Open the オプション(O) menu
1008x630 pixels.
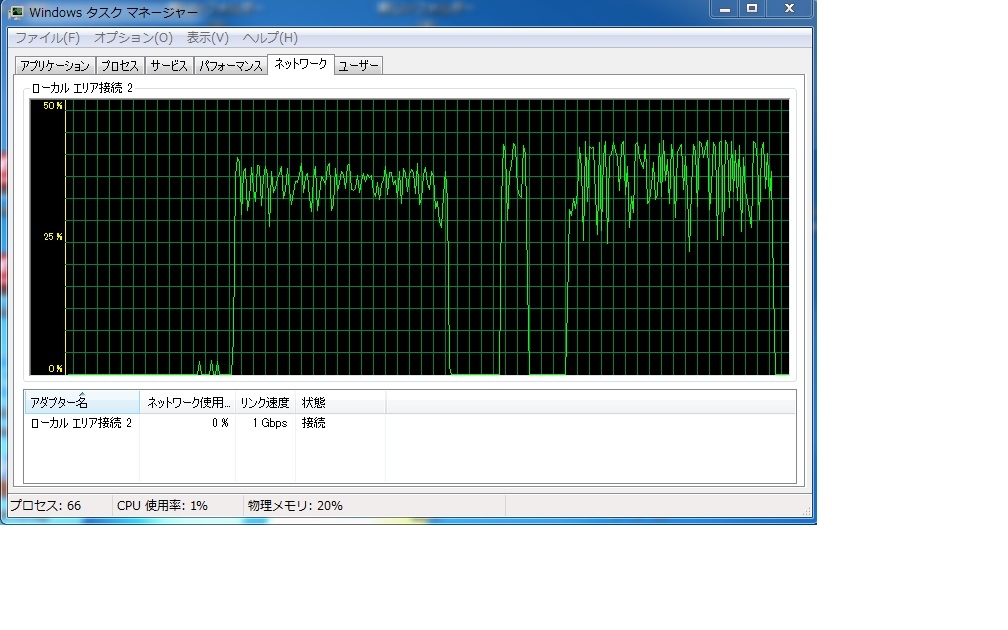click(133, 38)
